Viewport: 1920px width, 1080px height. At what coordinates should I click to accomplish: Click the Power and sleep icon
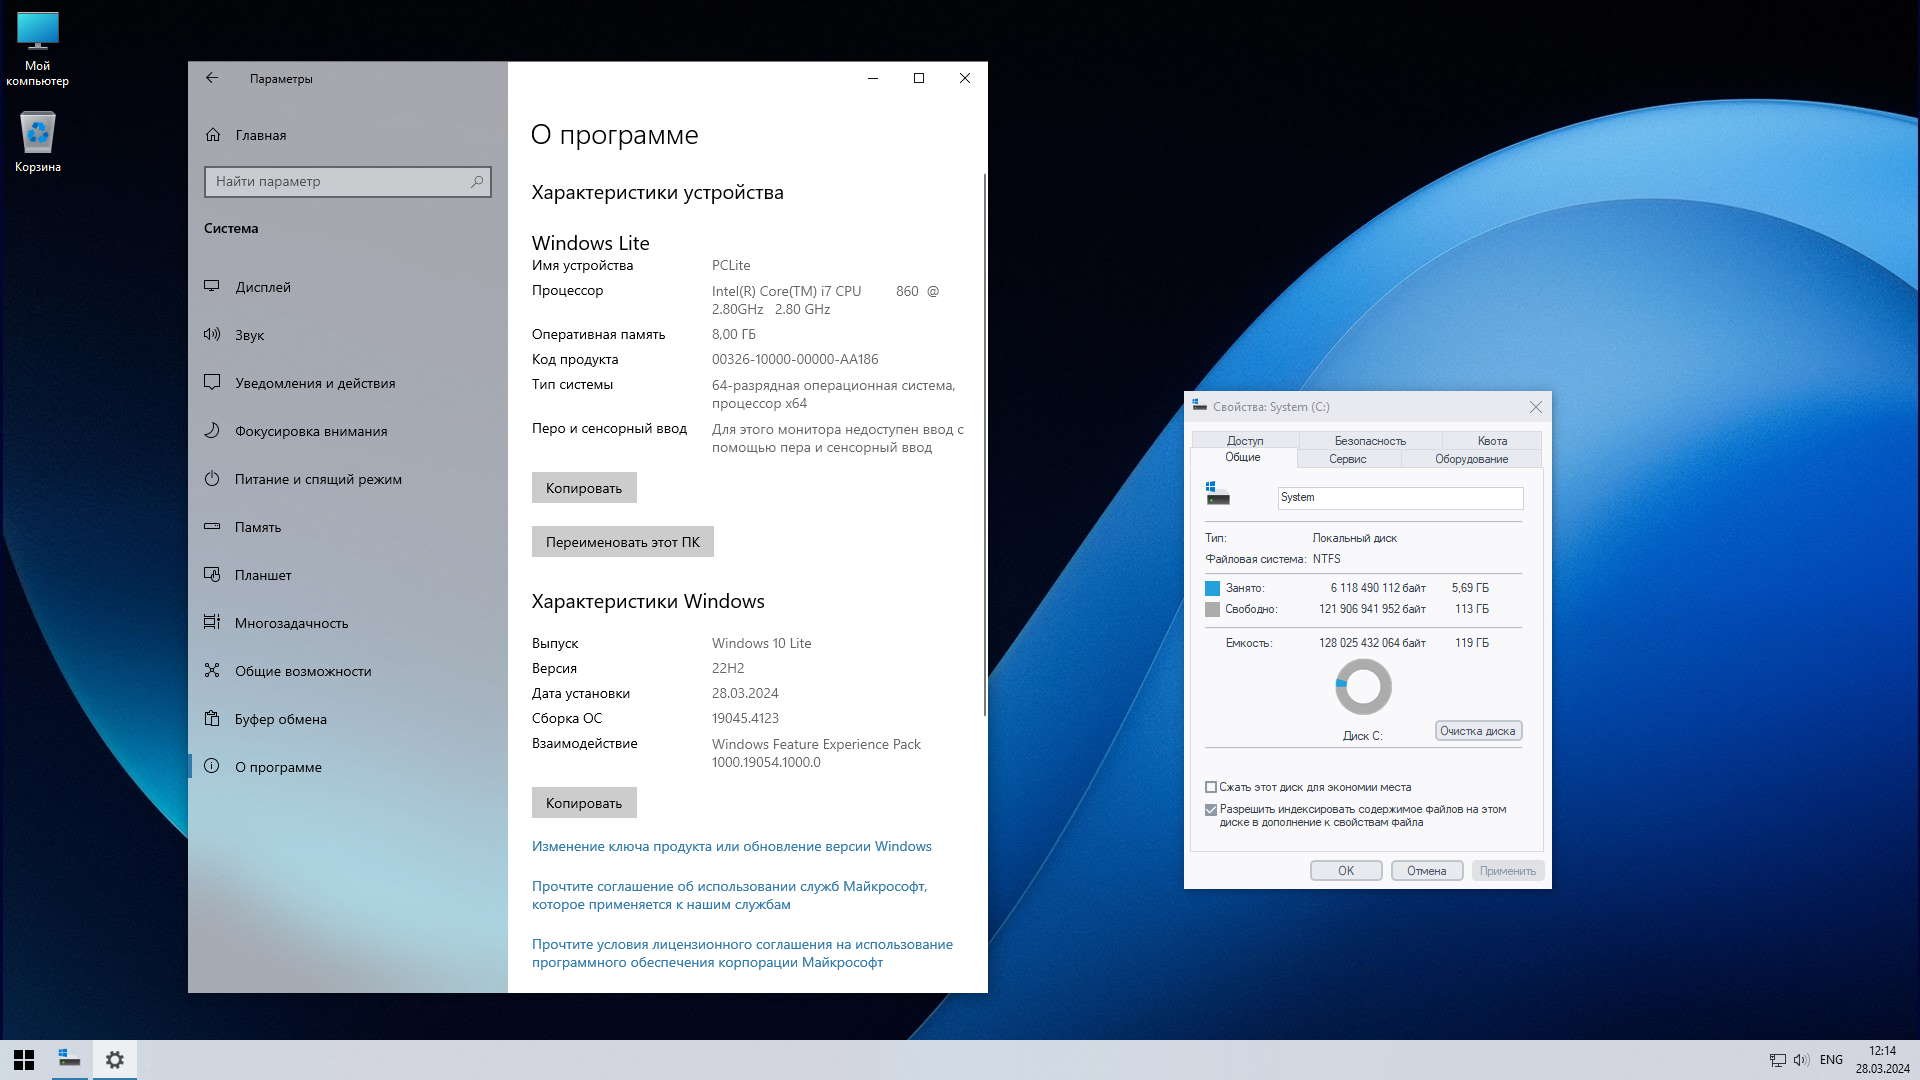[212, 479]
